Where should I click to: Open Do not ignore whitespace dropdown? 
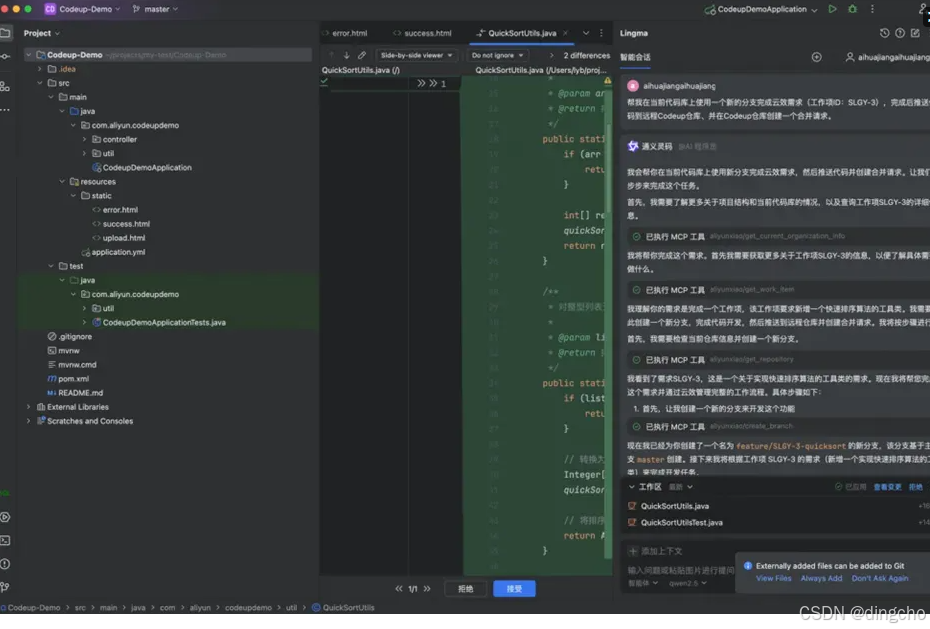(x=498, y=55)
